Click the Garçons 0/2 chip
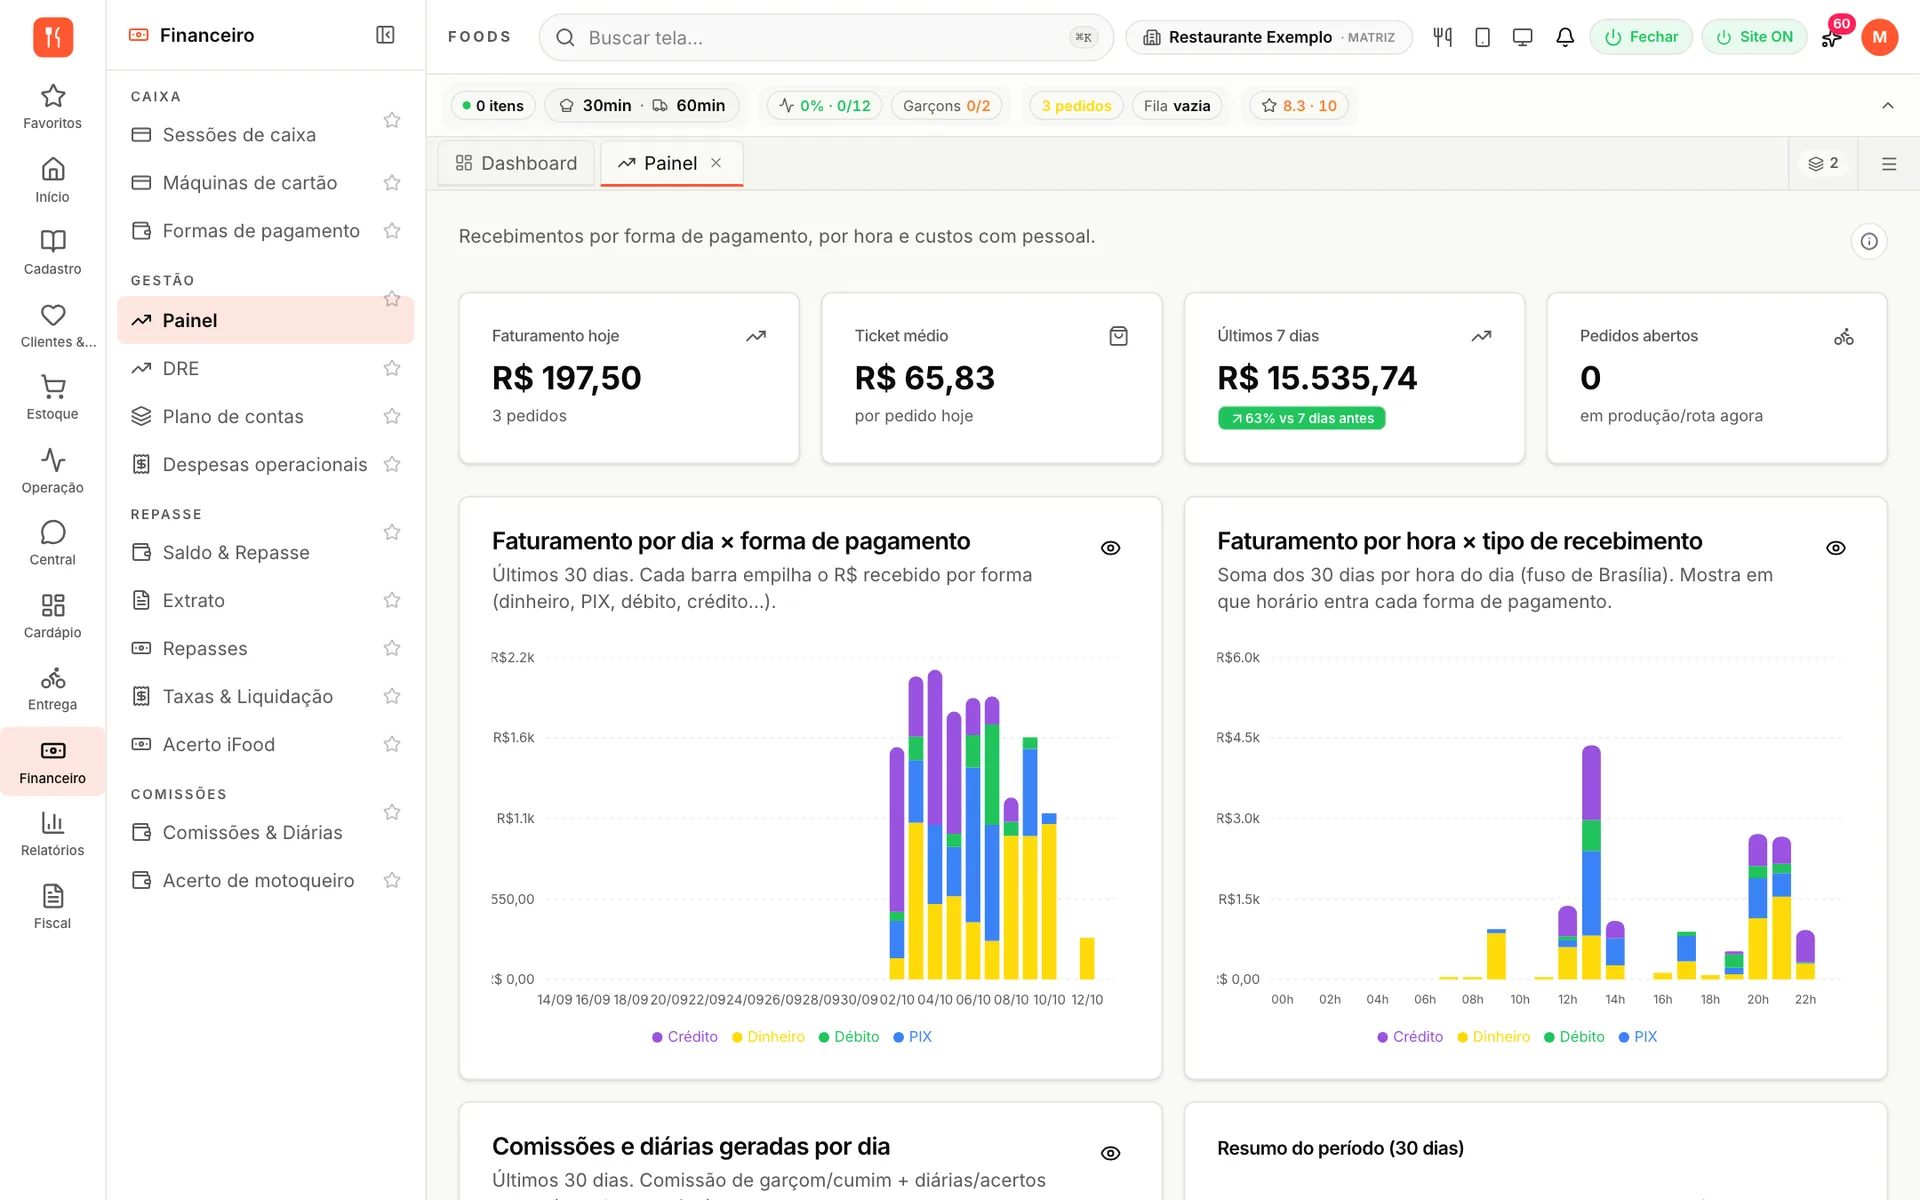 coord(946,105)
